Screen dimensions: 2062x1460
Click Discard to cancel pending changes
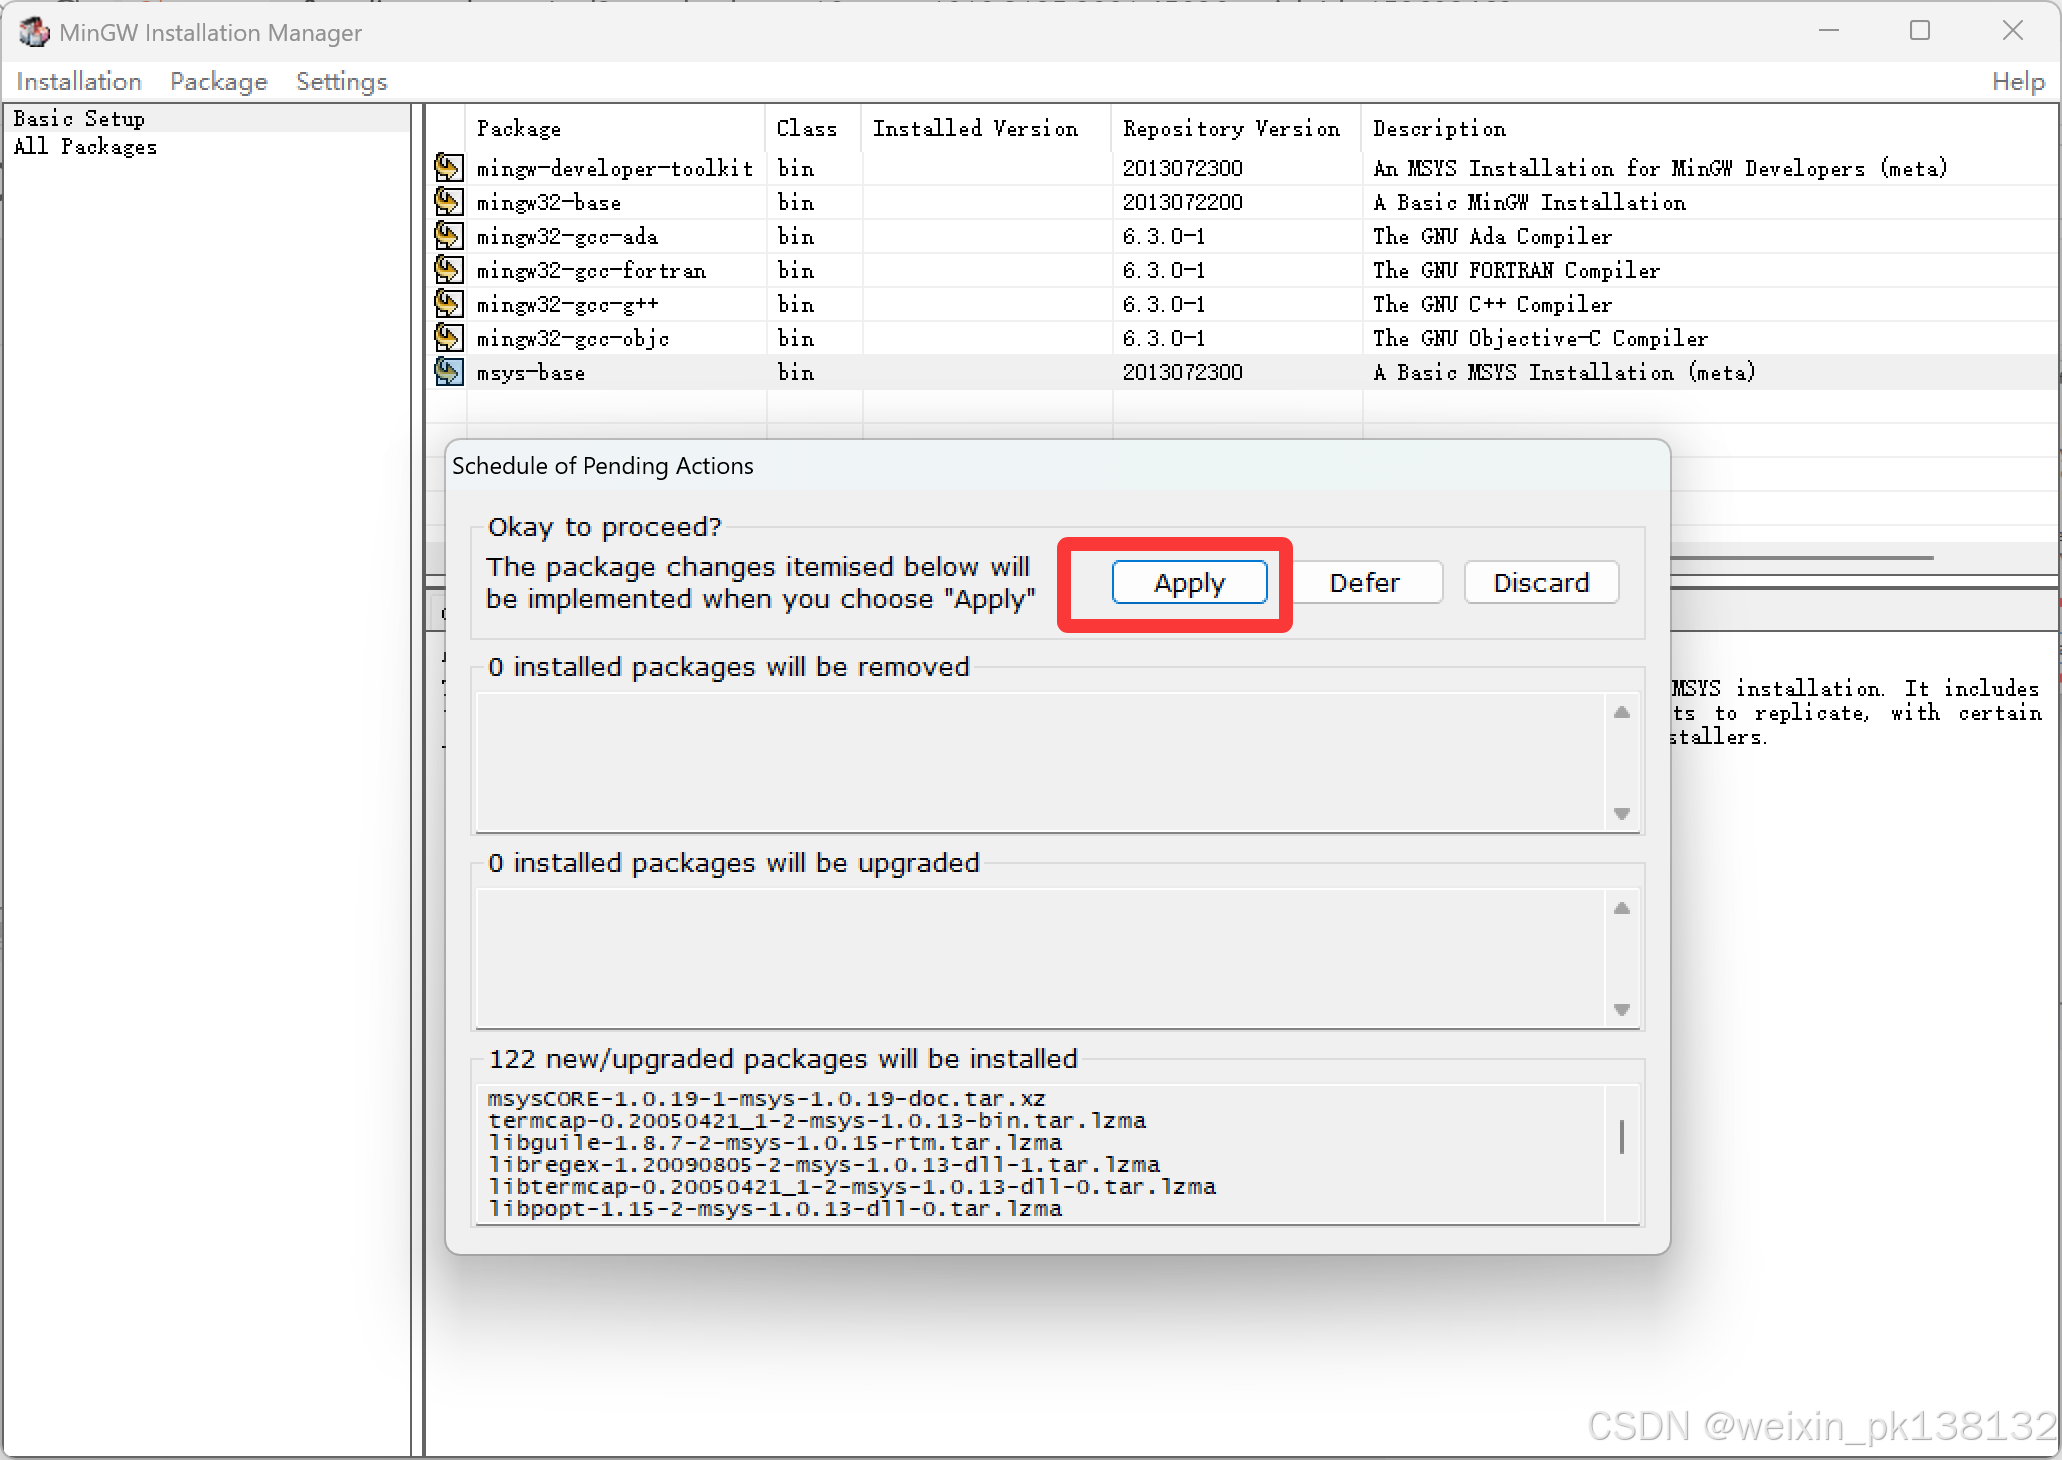[1540, 583]
